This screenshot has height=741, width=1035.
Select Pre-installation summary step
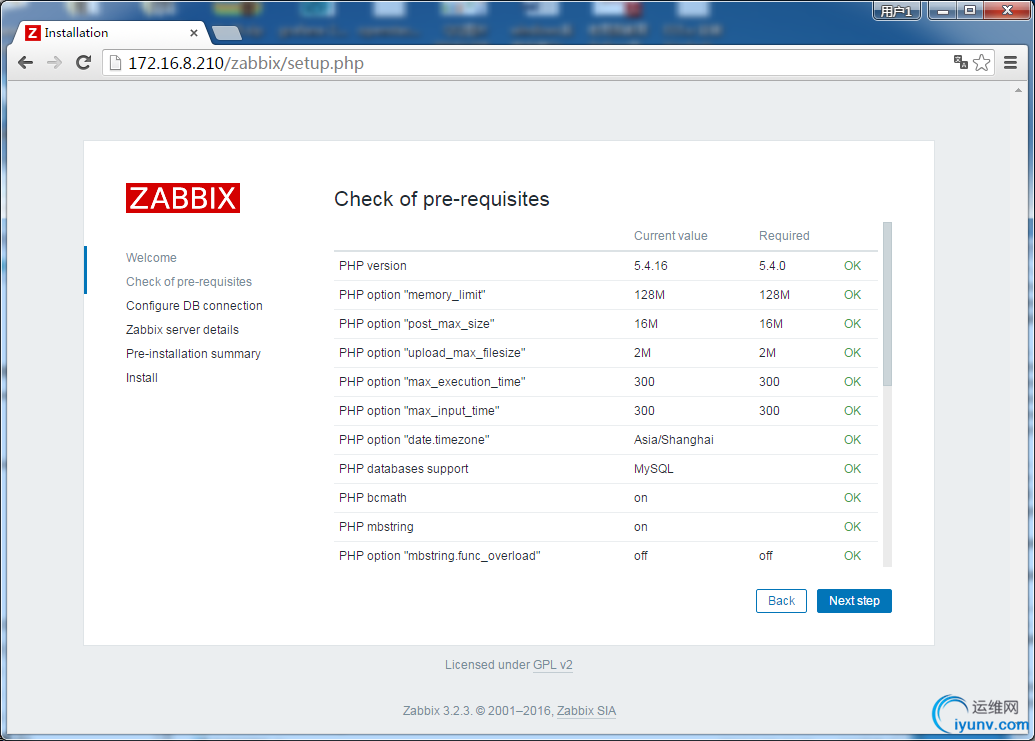[193, 354]
